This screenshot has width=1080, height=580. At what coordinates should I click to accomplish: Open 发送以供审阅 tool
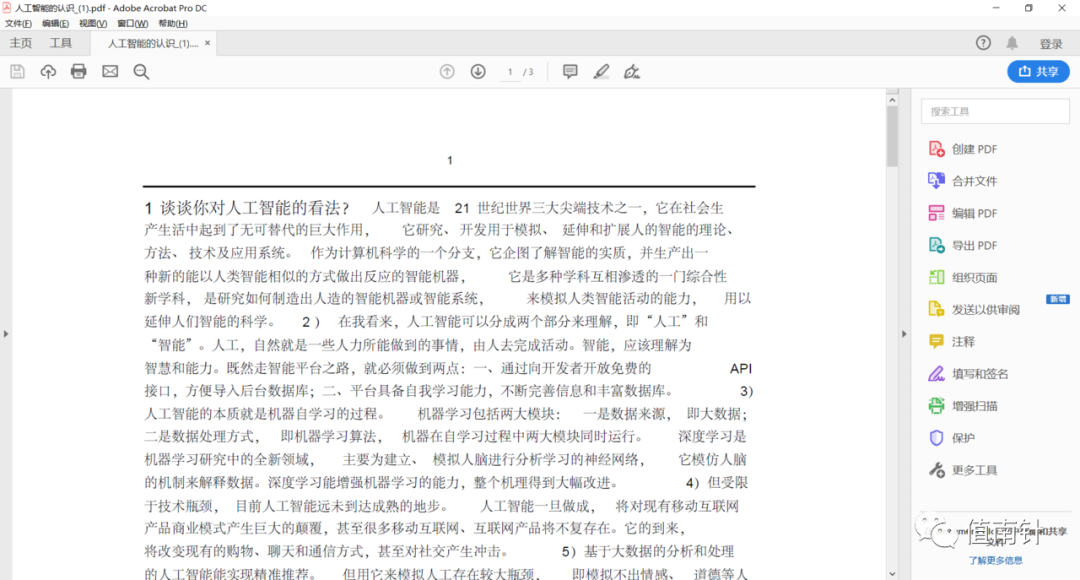(974, 309)
